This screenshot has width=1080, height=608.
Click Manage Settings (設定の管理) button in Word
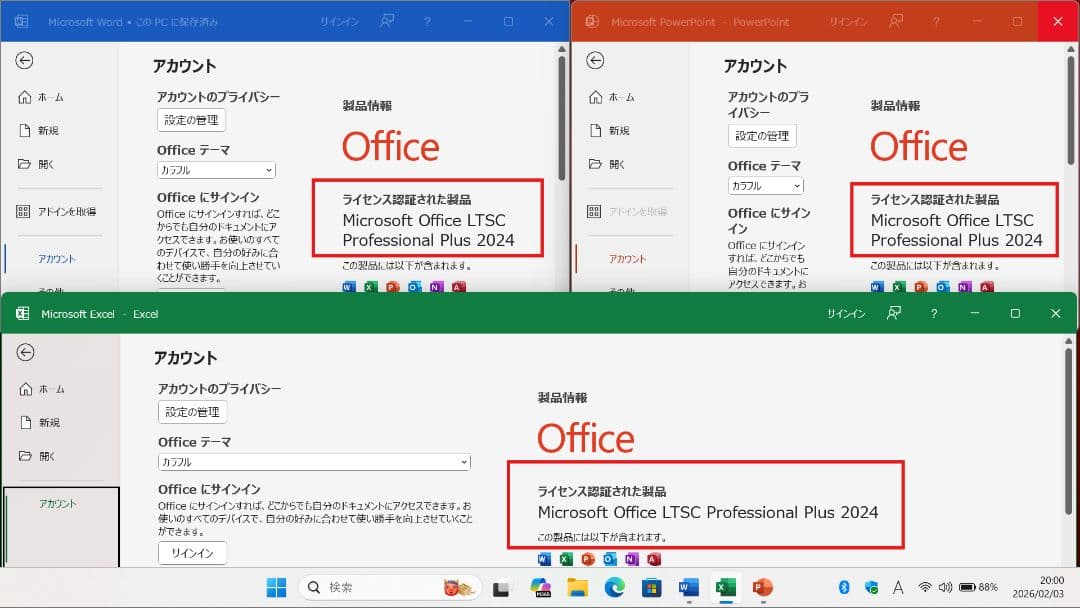pyautogui.click(x=191, y=120)
